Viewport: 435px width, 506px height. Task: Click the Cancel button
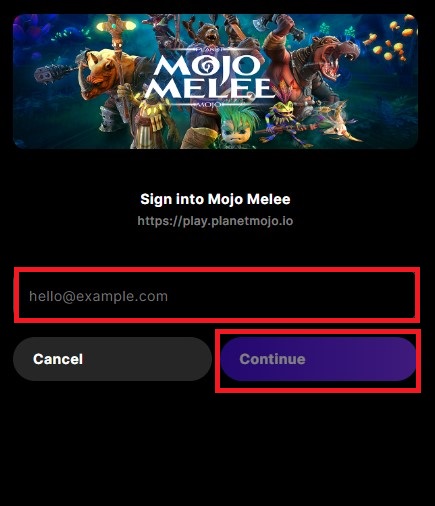112,359
